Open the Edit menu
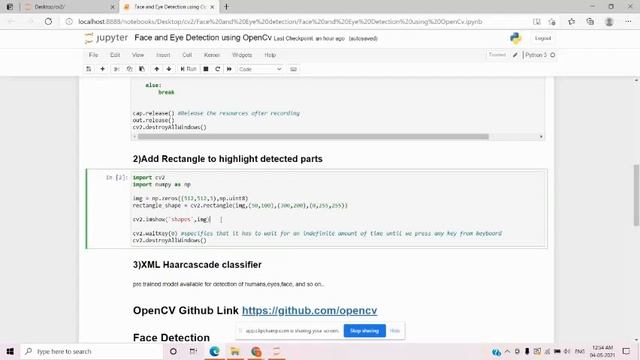Viewport: 640px width, 360px height. click(x=115, y=55)
